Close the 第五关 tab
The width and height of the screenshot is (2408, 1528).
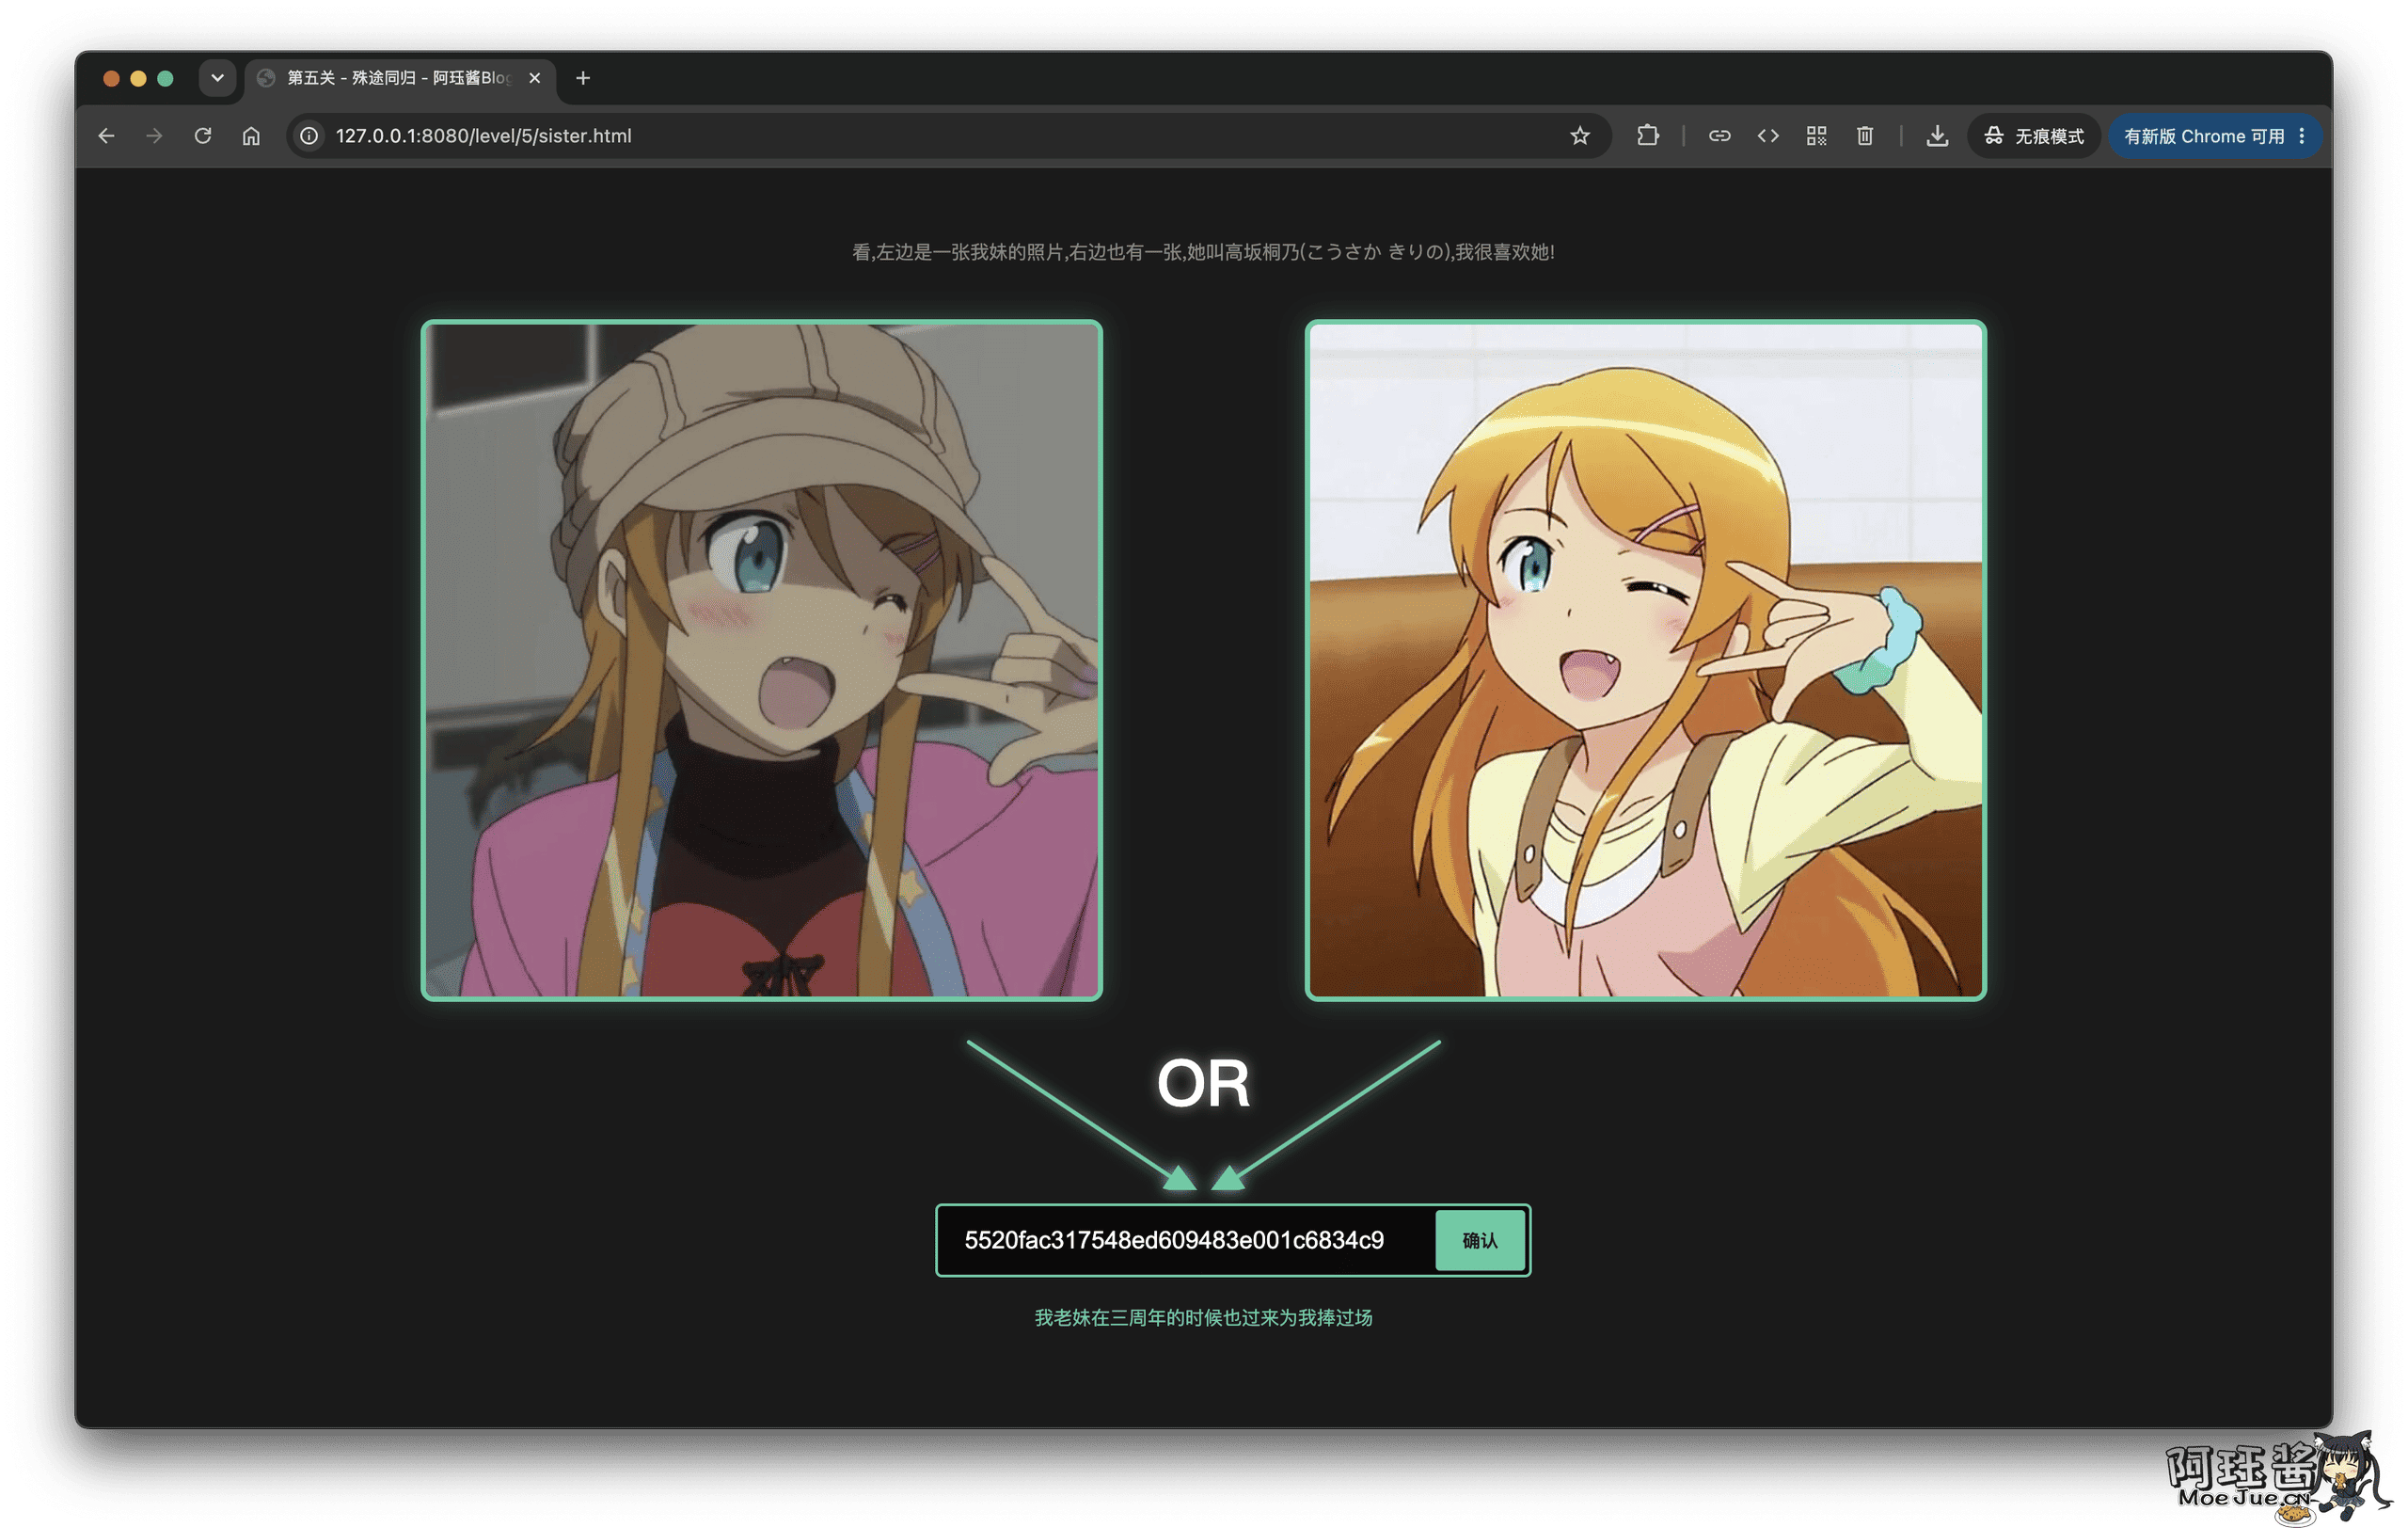tap(535, 78)
